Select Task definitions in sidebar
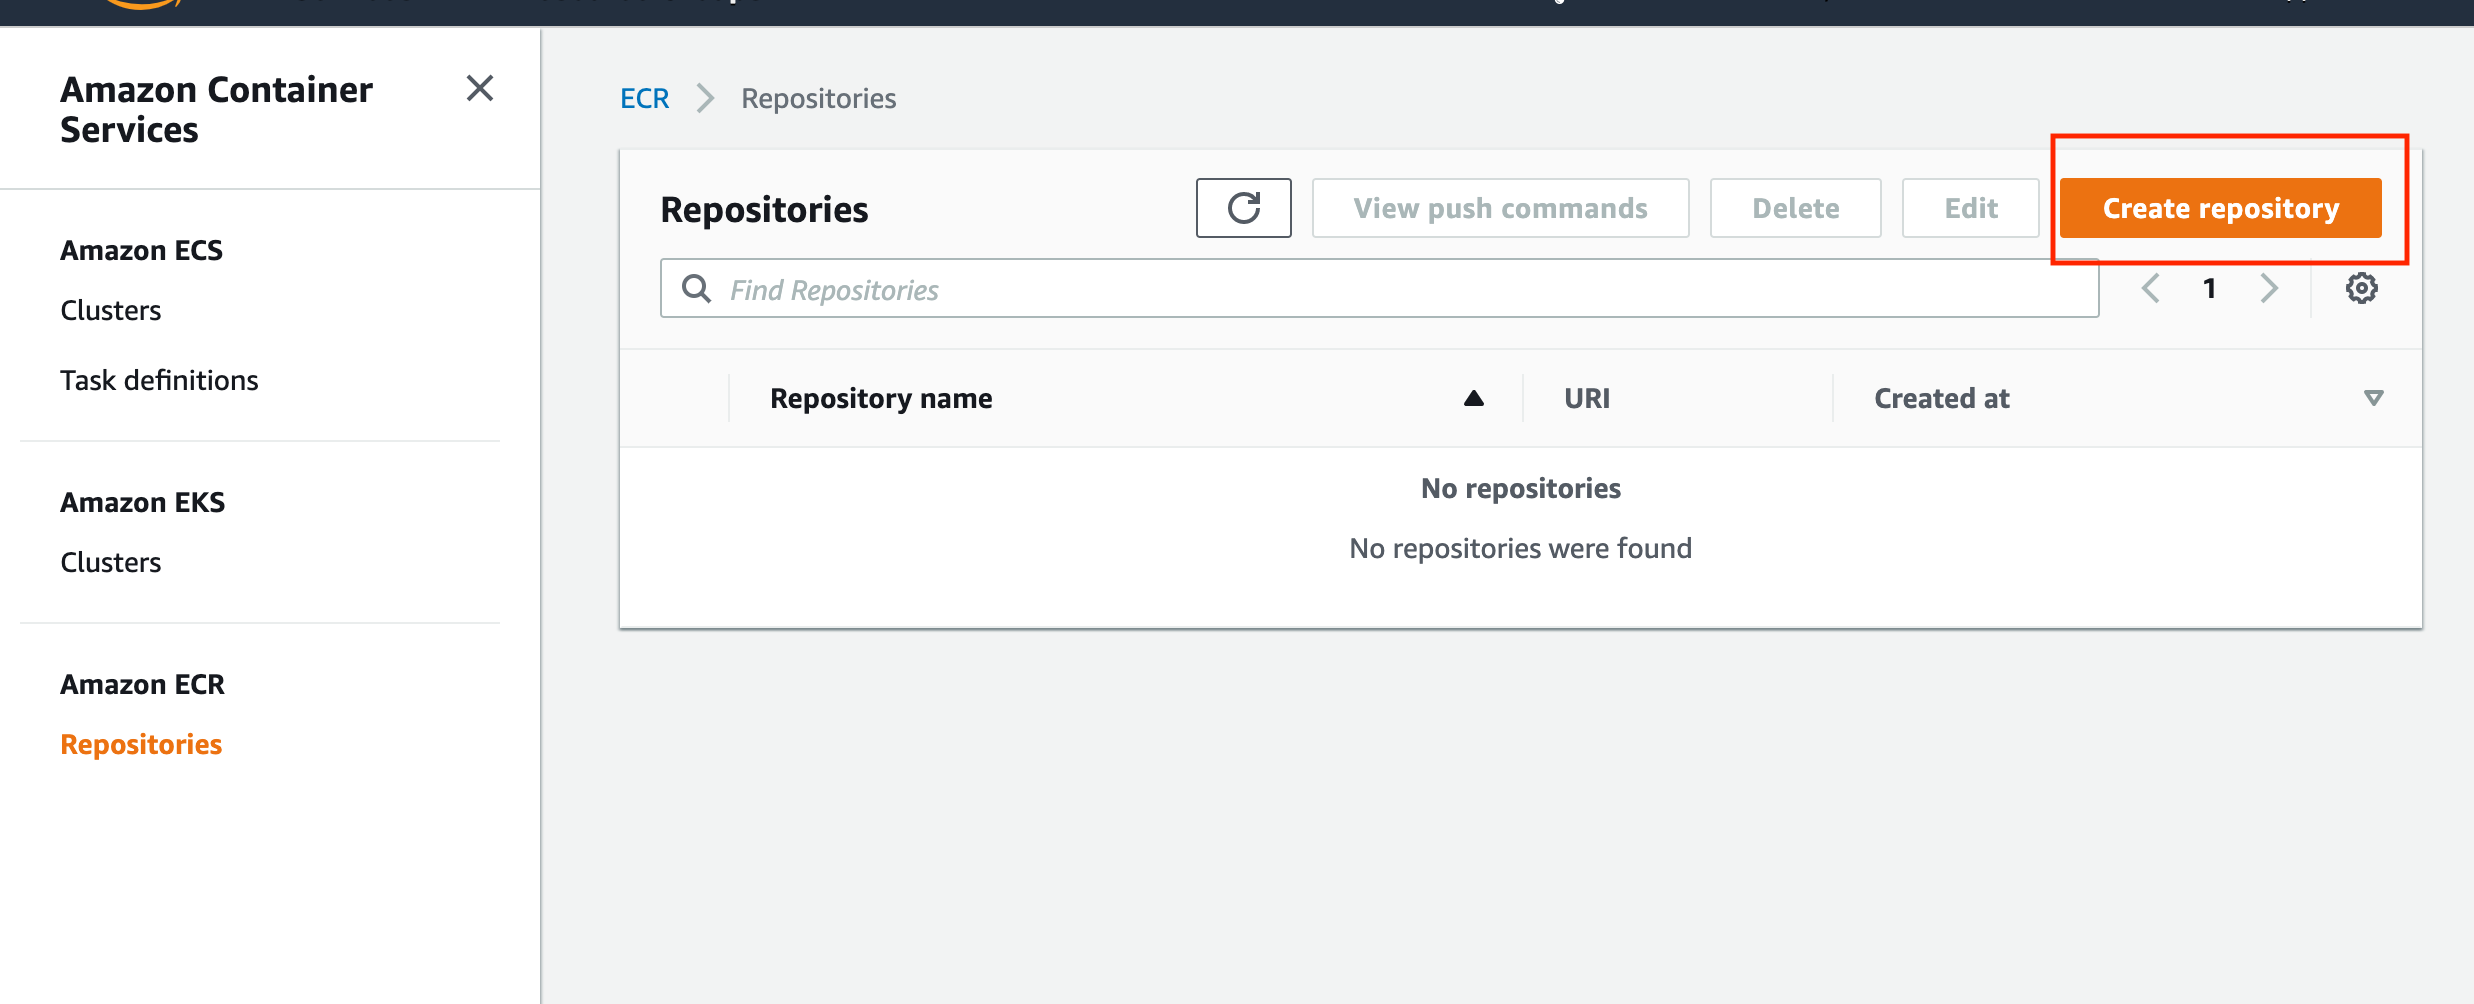The image size is (2474, 1004). click(159, 380)
